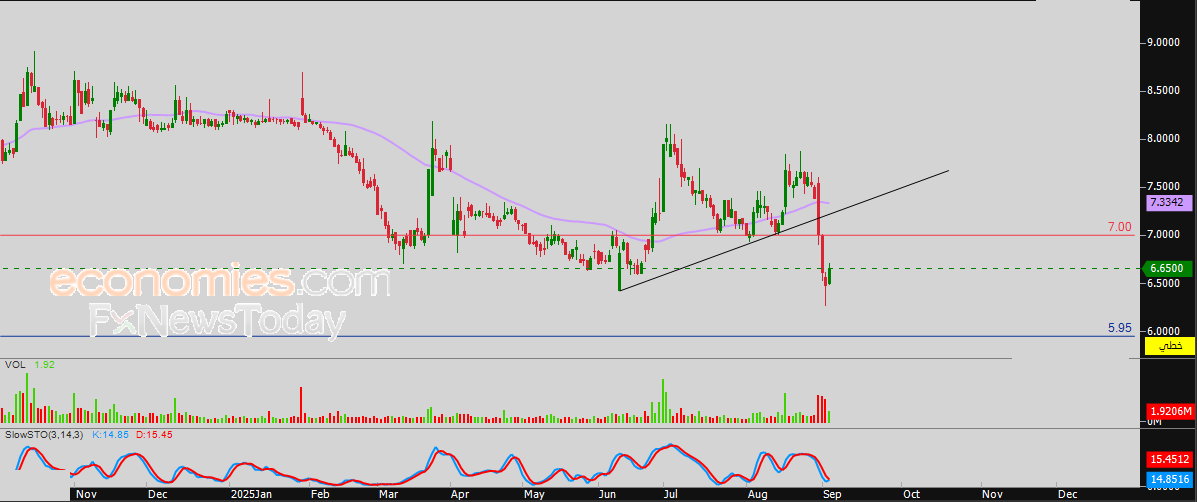Click the yellow خطي scale label
The height and width of the screenshot is (502, 1197).
(1168, 347)
